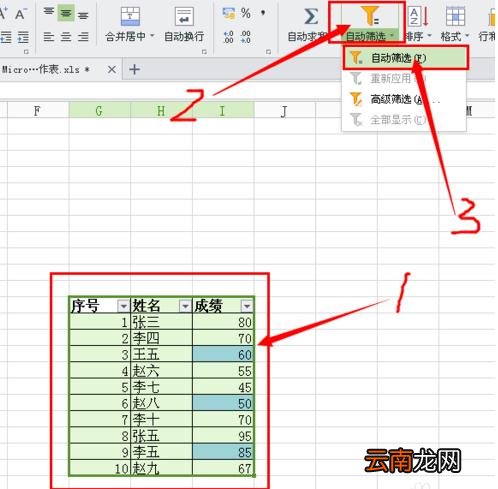Expand the 自动筛选 ribbon dropdown arrow
498x489 pixels.
coord(392,35)
